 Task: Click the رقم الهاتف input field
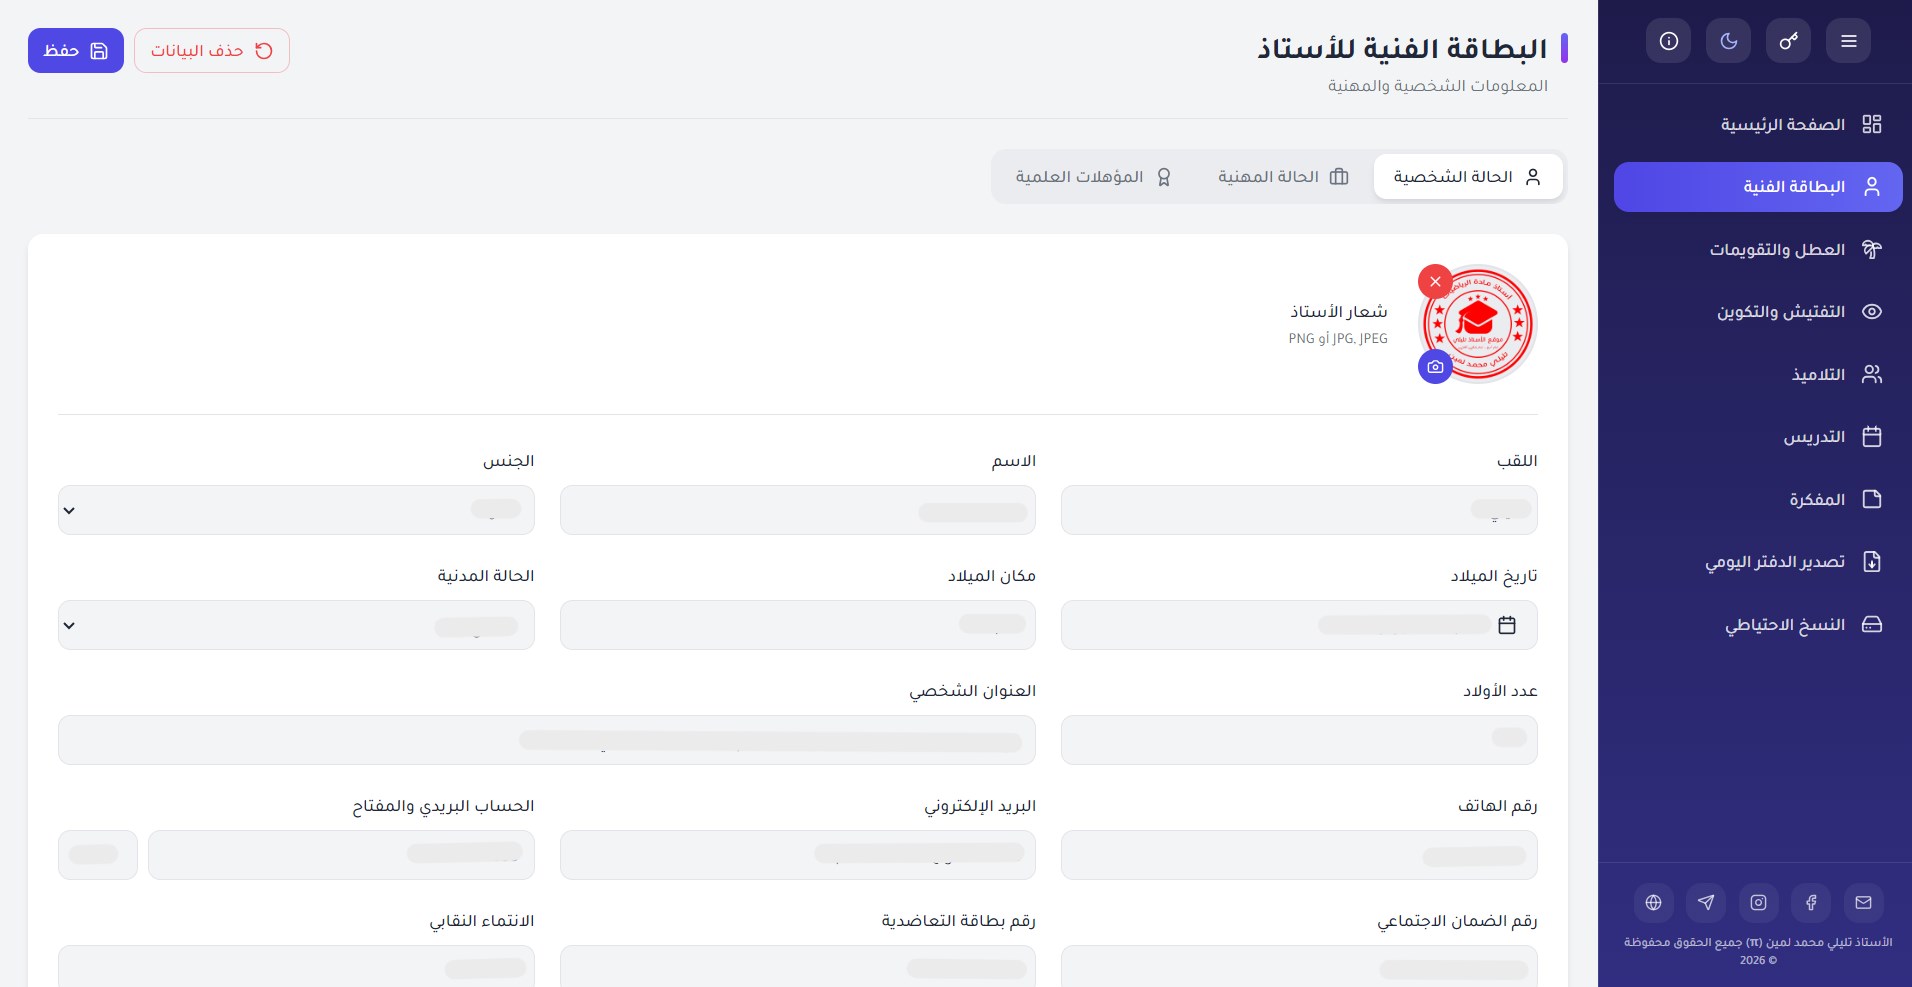[x=1299, y=855]
